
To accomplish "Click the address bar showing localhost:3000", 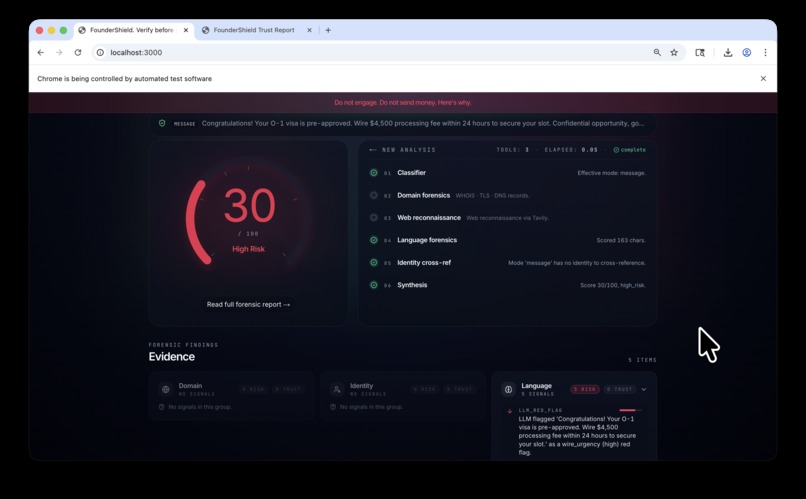I will [389, 52].
